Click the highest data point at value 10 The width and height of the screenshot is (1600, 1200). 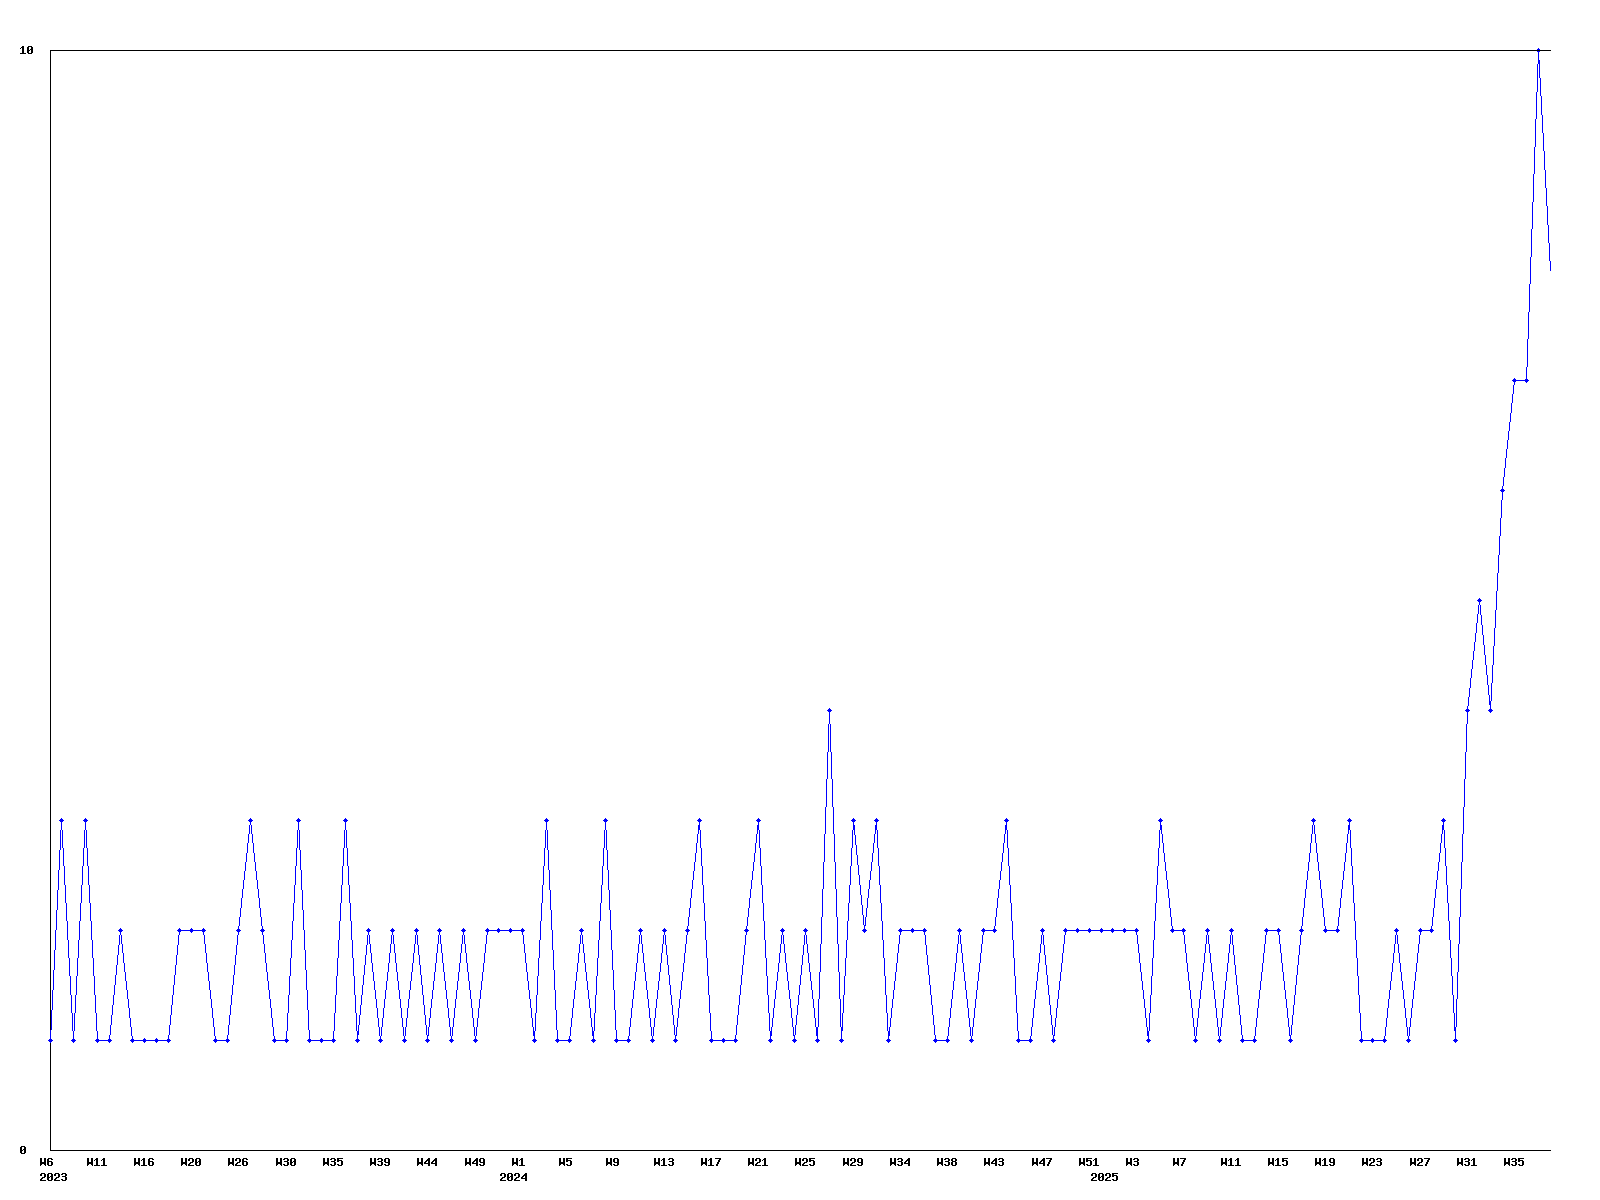[x=1538, y=50]
